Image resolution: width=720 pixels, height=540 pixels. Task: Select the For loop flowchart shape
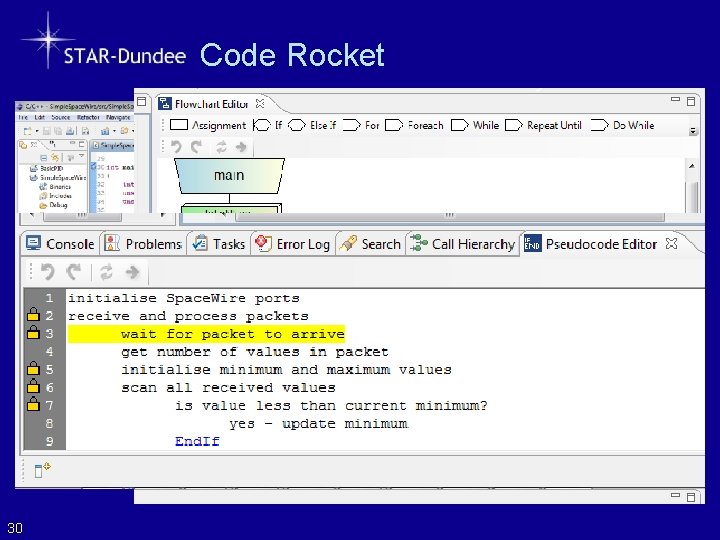(361, 125)
